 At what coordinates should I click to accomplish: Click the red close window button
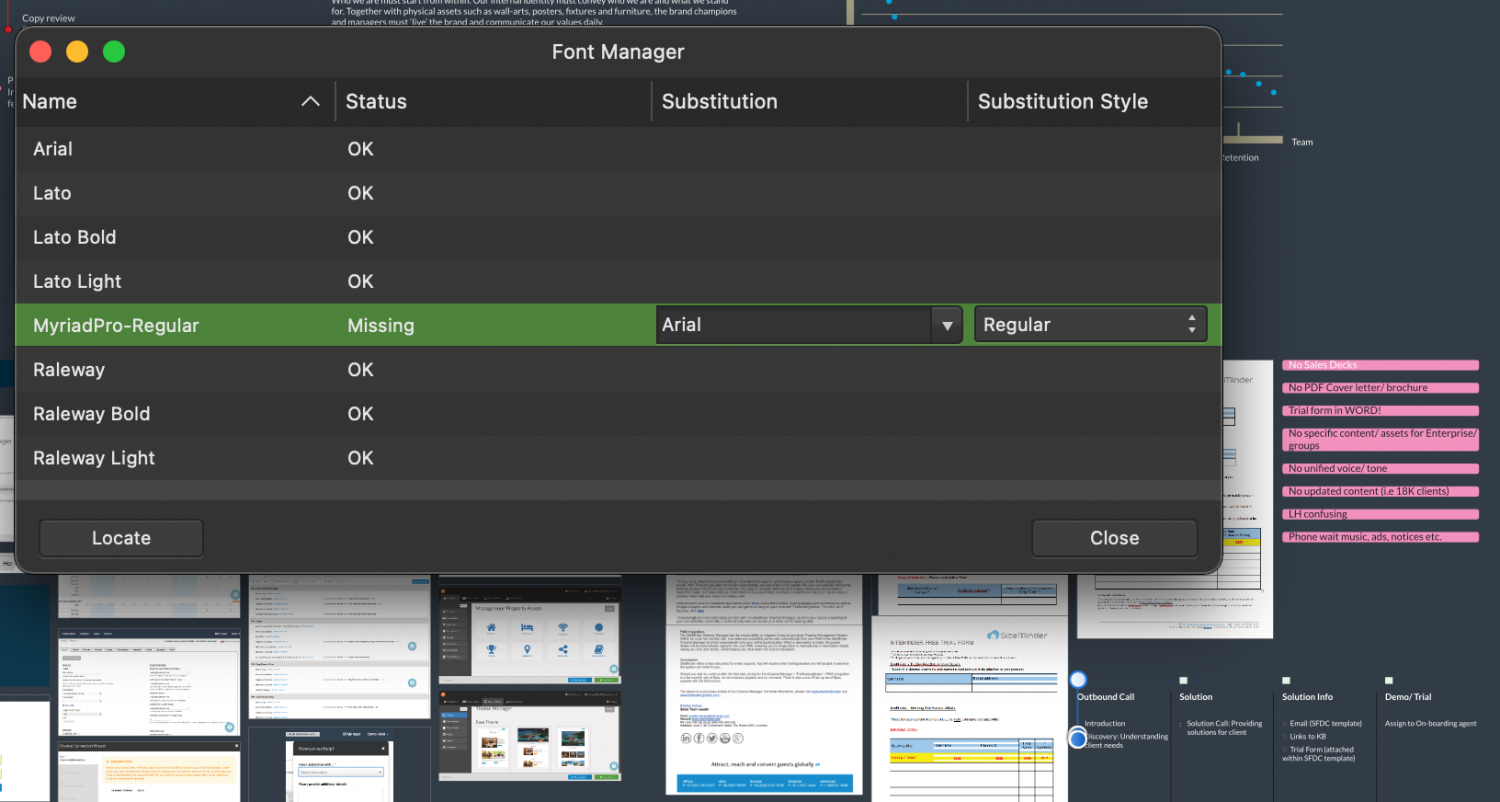click(40, 52)
